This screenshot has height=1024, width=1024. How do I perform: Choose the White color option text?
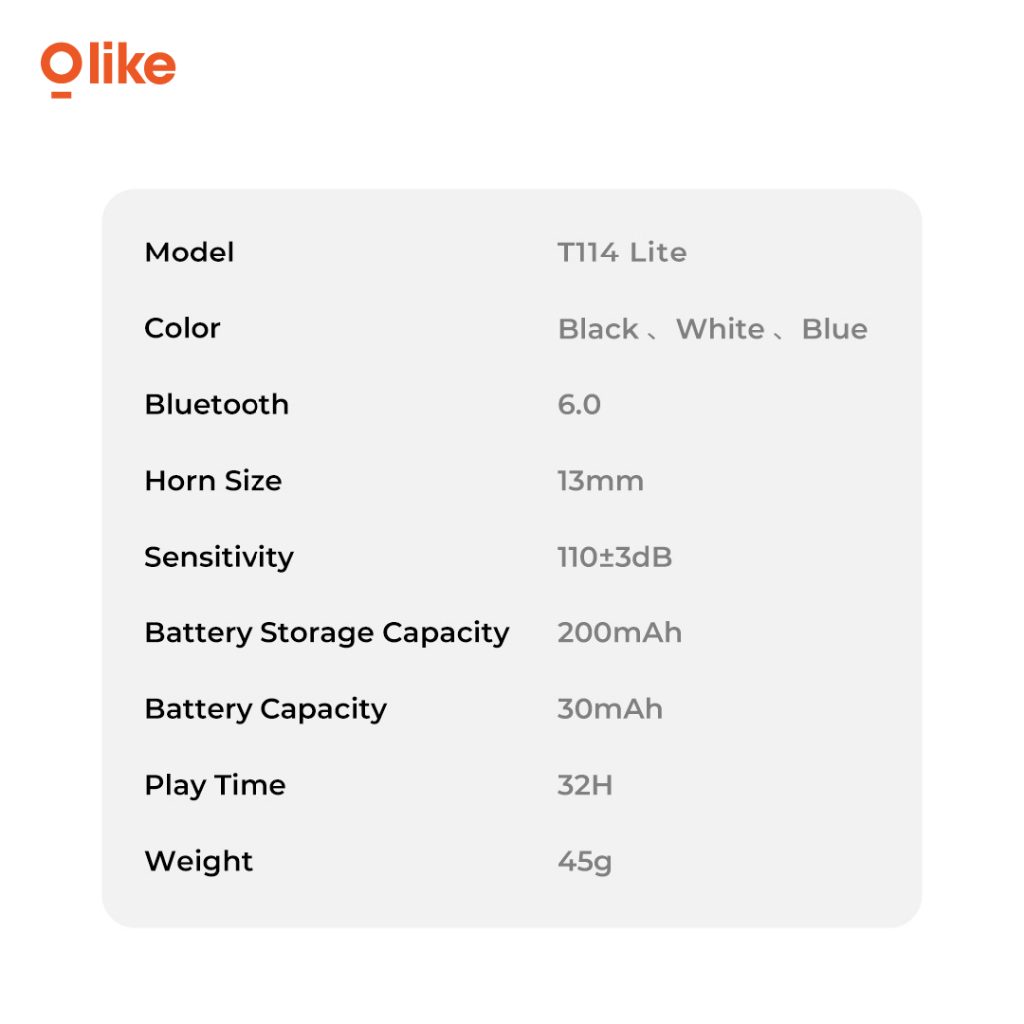pyautogui.click(x=720, y=329)
